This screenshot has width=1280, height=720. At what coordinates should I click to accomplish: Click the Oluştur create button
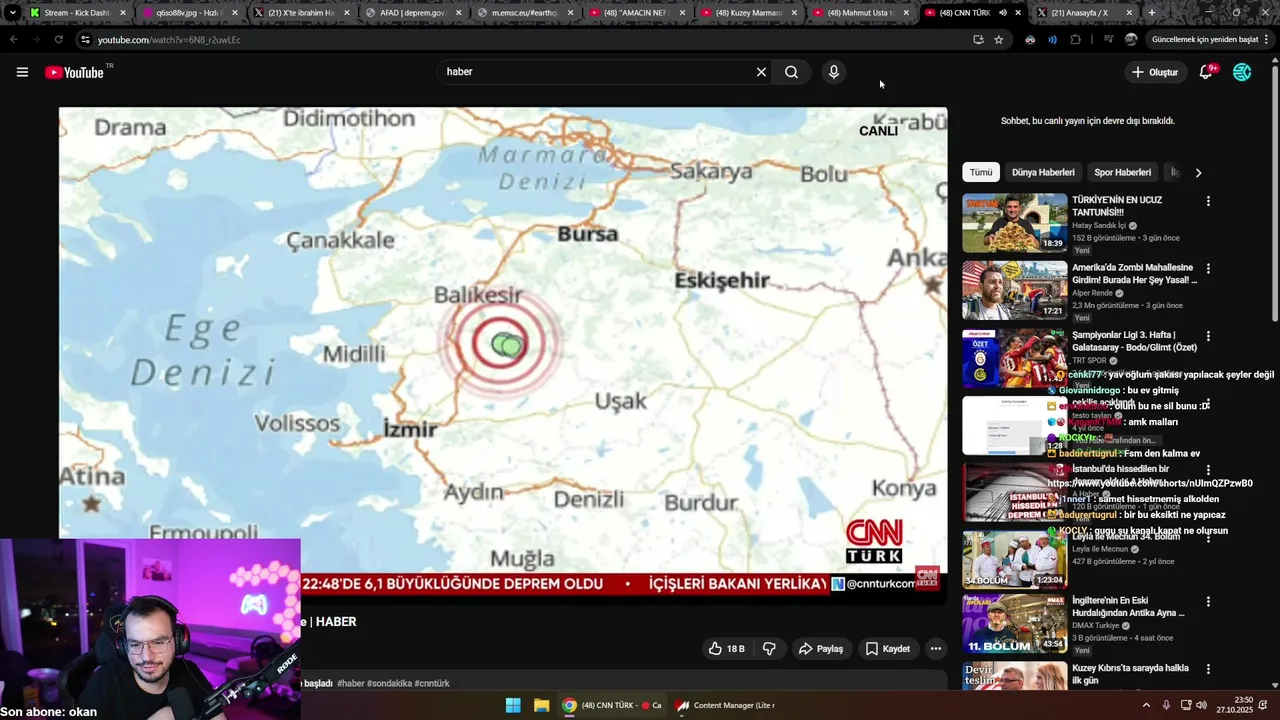coord(1154,72)
